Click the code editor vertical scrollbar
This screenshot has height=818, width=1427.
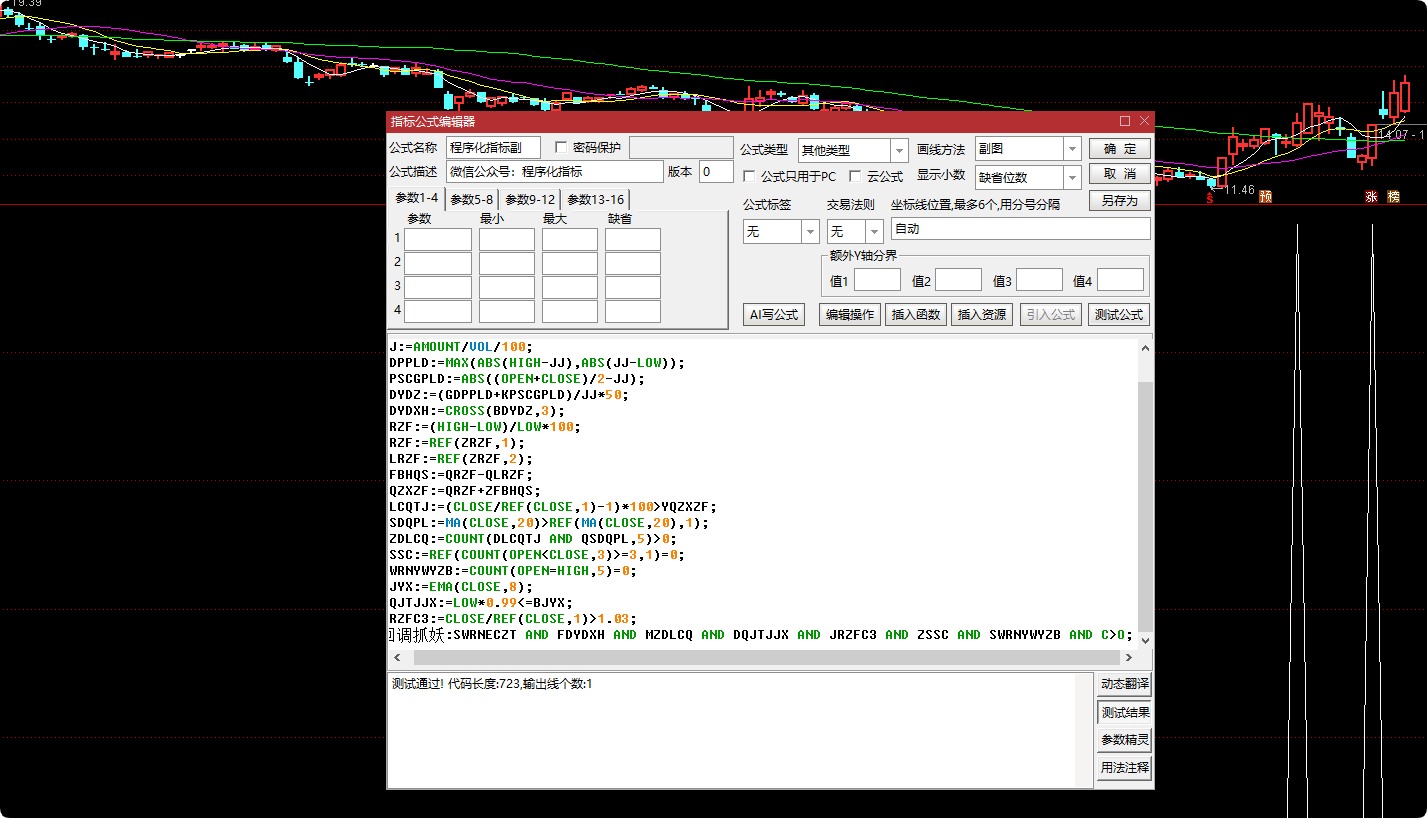click(1145, 493)
